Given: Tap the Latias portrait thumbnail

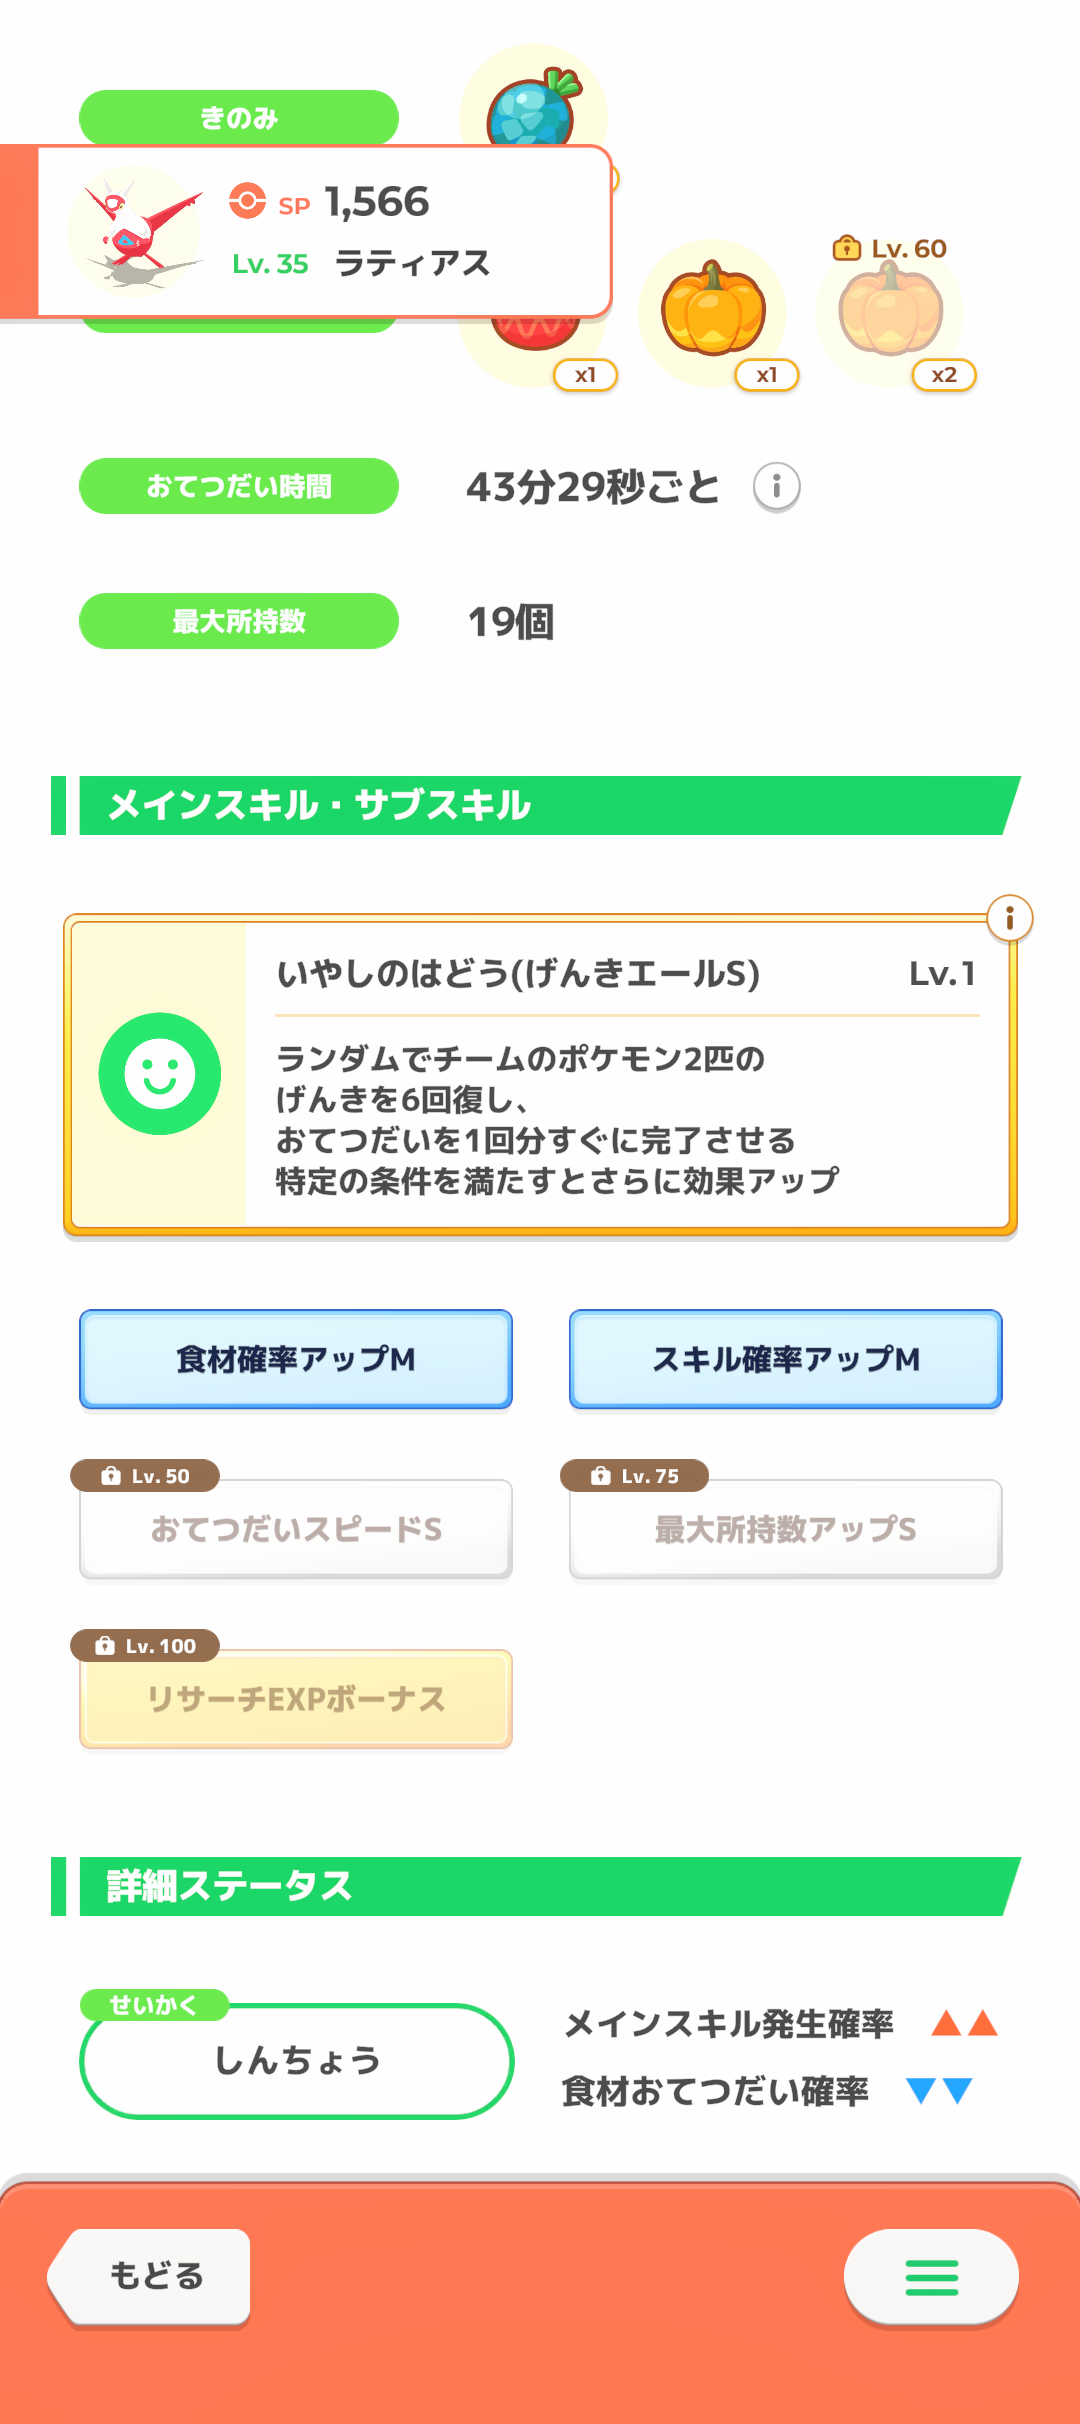Looking at the screenshot, I should 135,232.
